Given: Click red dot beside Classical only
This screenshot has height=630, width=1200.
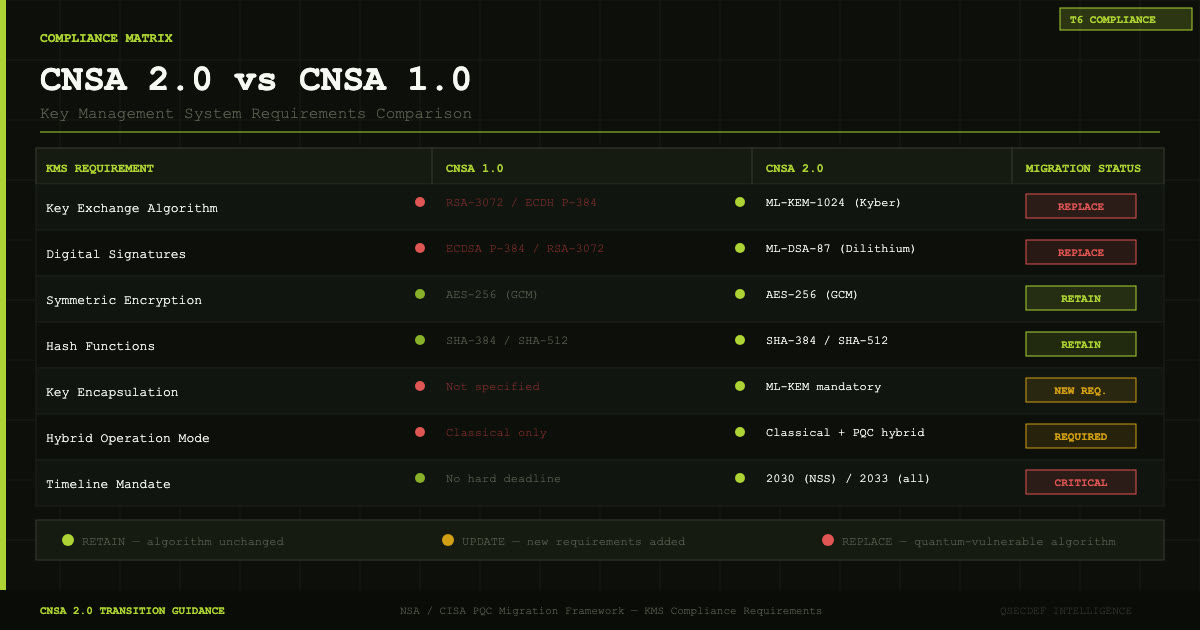Looking at the screenshot, I should 420,432.
